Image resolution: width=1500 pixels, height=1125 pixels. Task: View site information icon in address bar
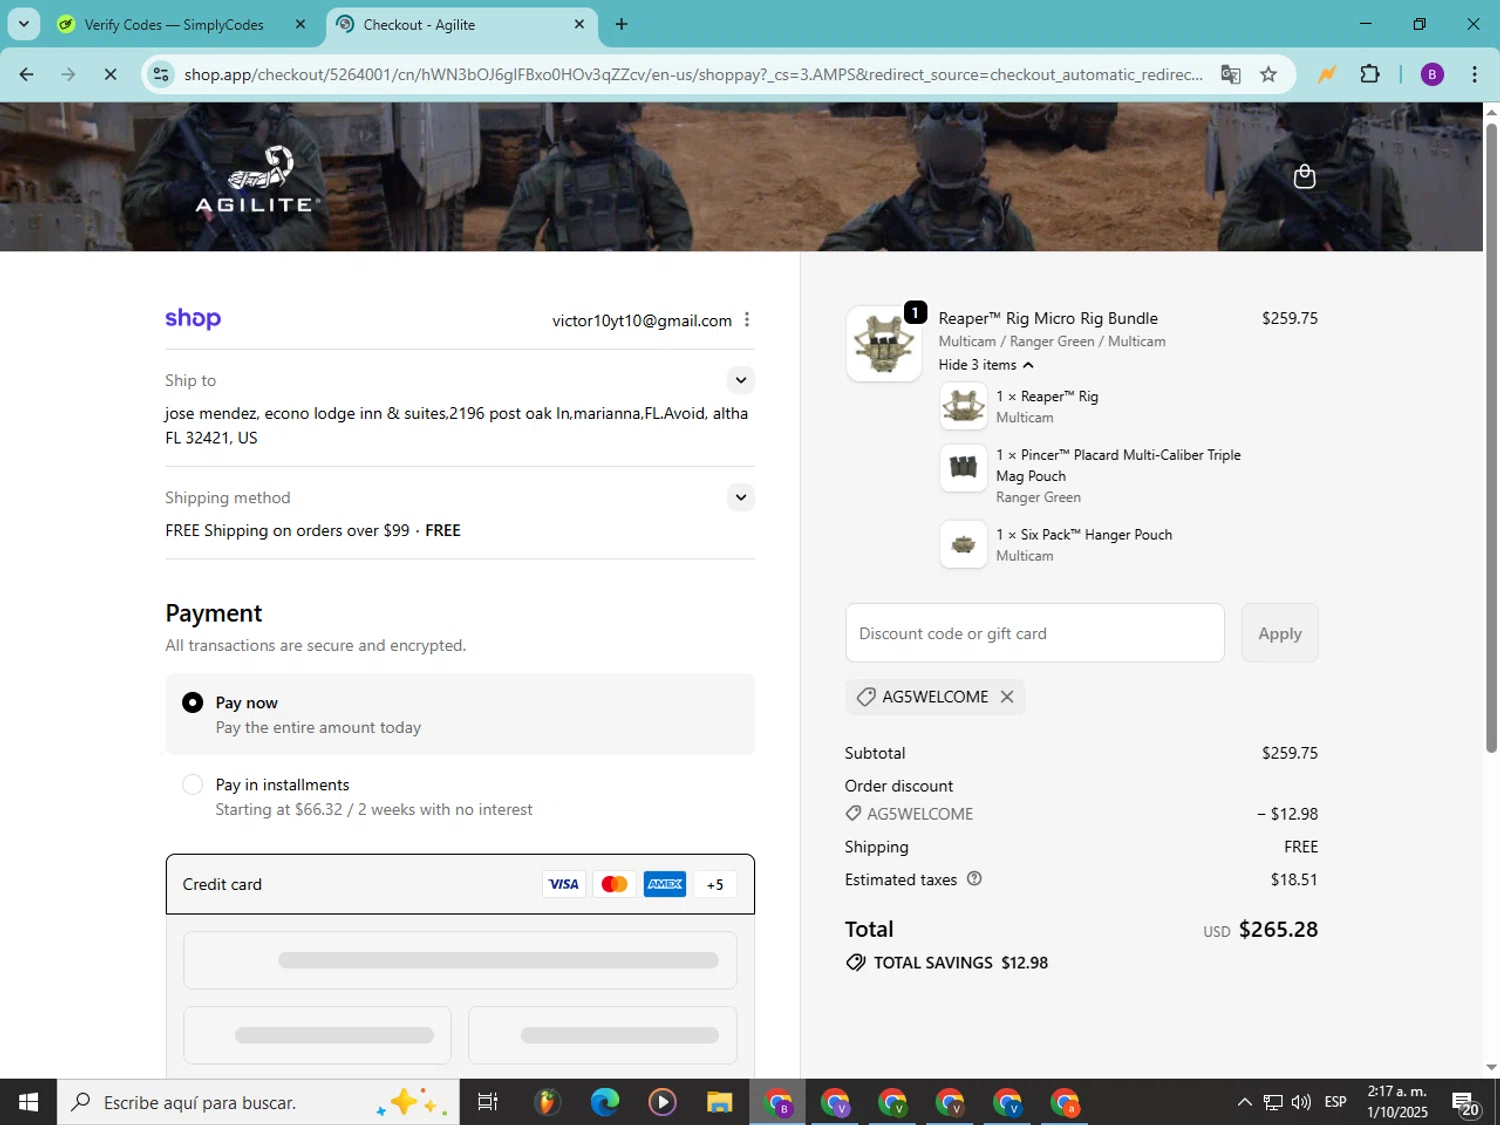pyautogui.click(x=160, y=75)
